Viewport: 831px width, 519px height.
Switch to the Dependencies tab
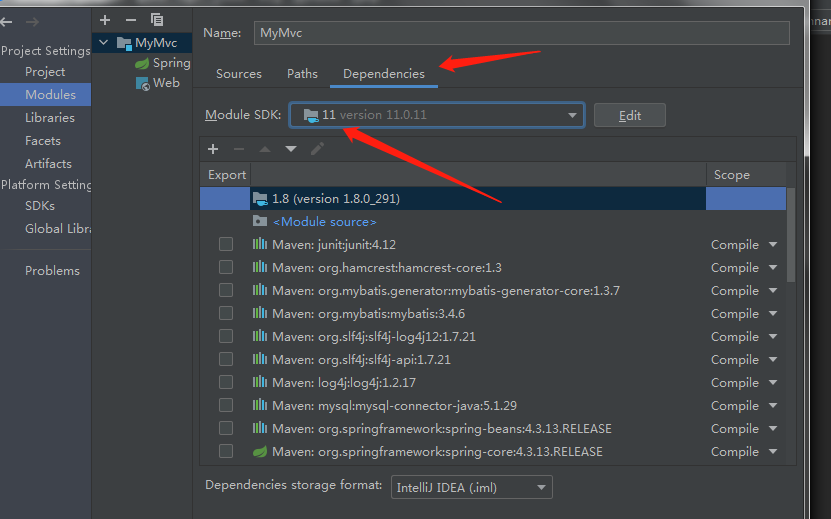coord(384,74)
